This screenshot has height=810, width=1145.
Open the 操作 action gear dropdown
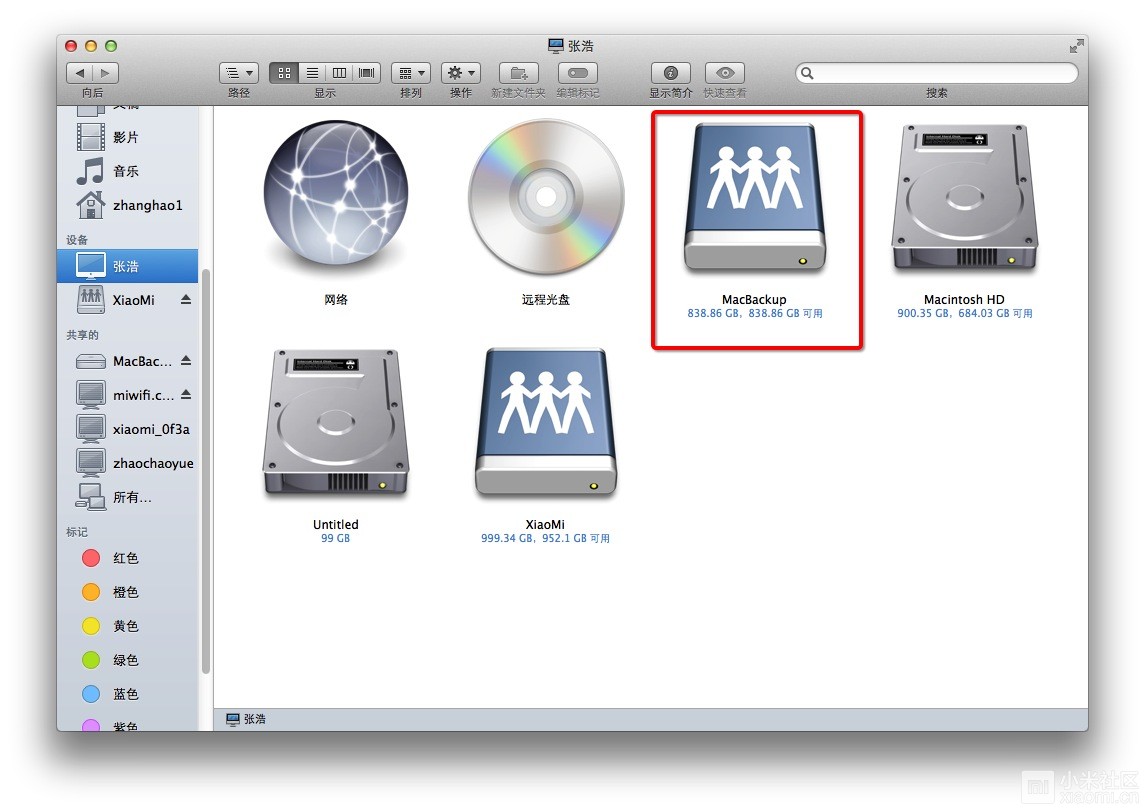pyautogui.click(x=461, y=73)
